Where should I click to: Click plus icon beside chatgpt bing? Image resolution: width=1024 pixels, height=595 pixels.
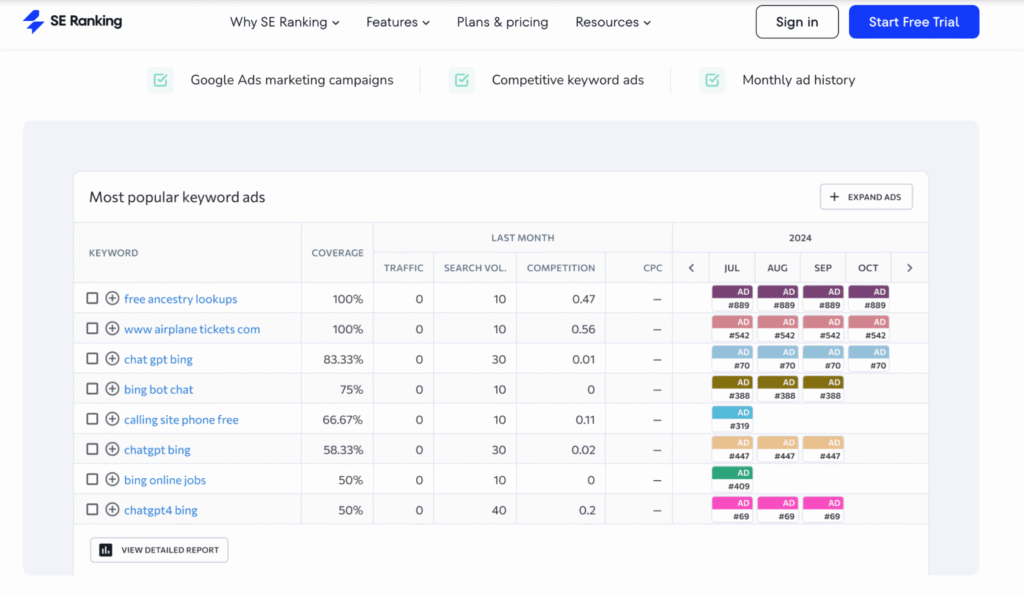click(112, 449)
